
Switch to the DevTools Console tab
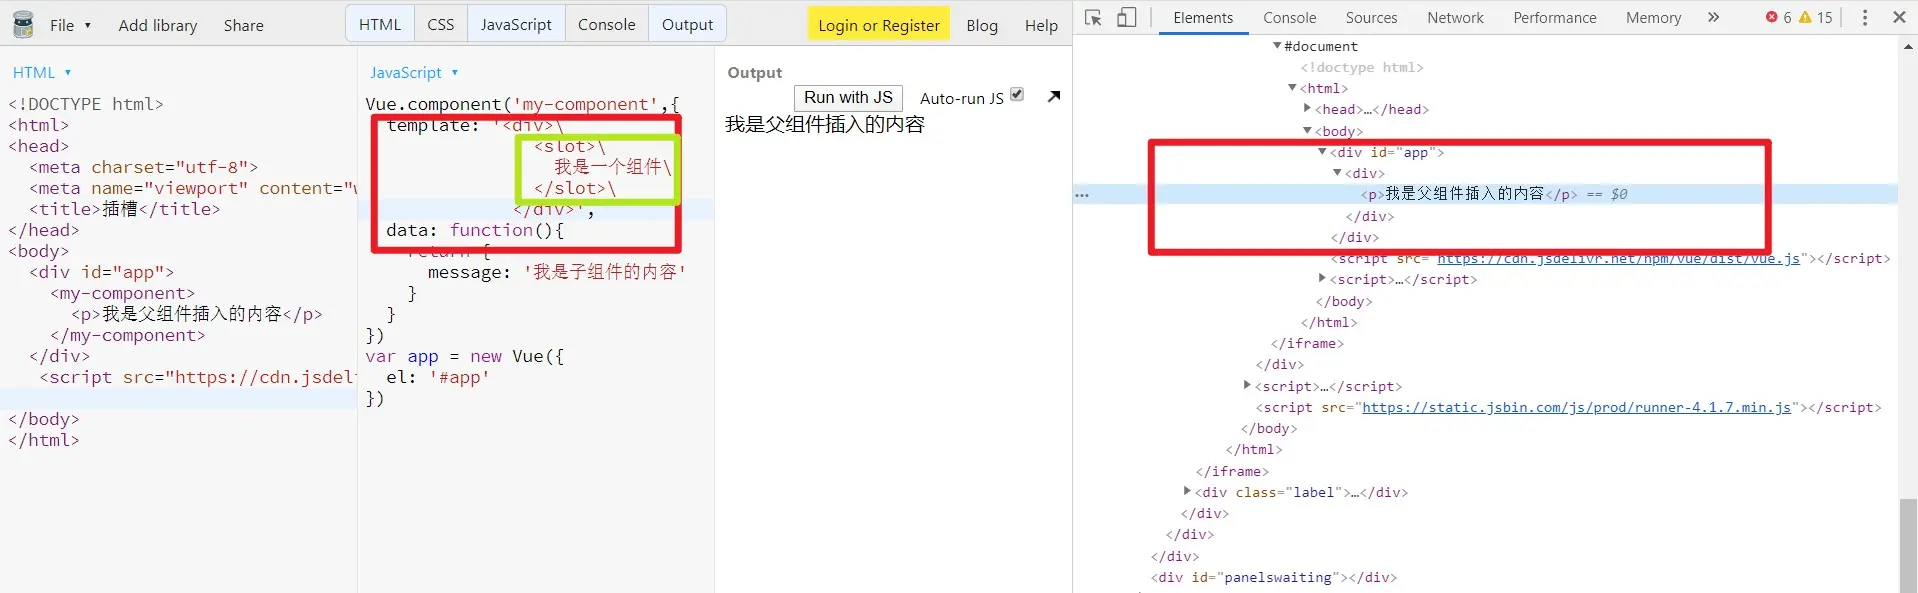[1290, 17]
